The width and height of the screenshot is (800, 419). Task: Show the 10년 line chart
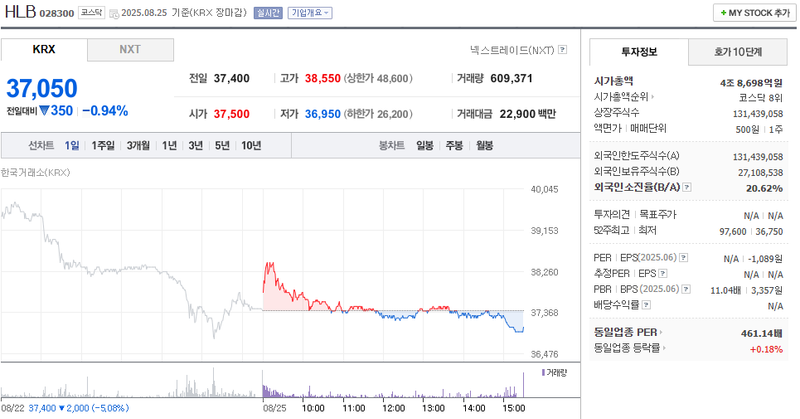251,145
